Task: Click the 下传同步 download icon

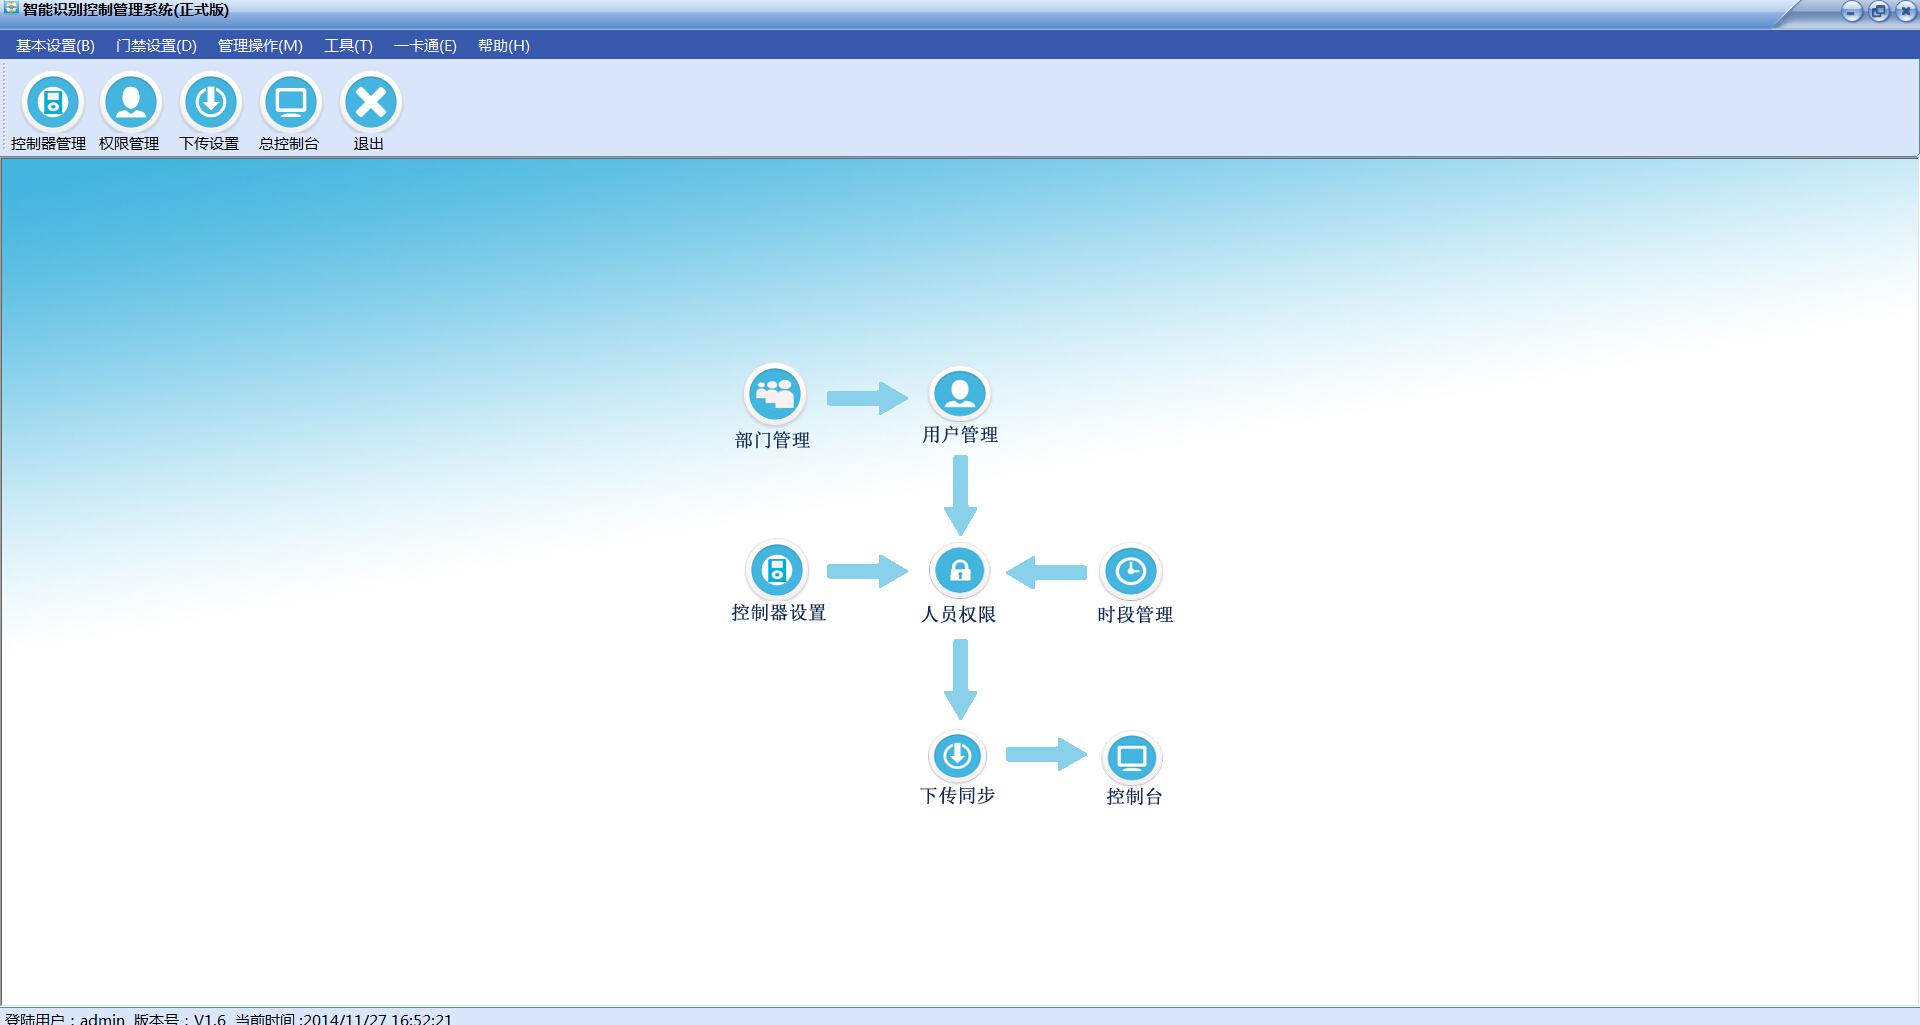Action: (x=957, y=756)
